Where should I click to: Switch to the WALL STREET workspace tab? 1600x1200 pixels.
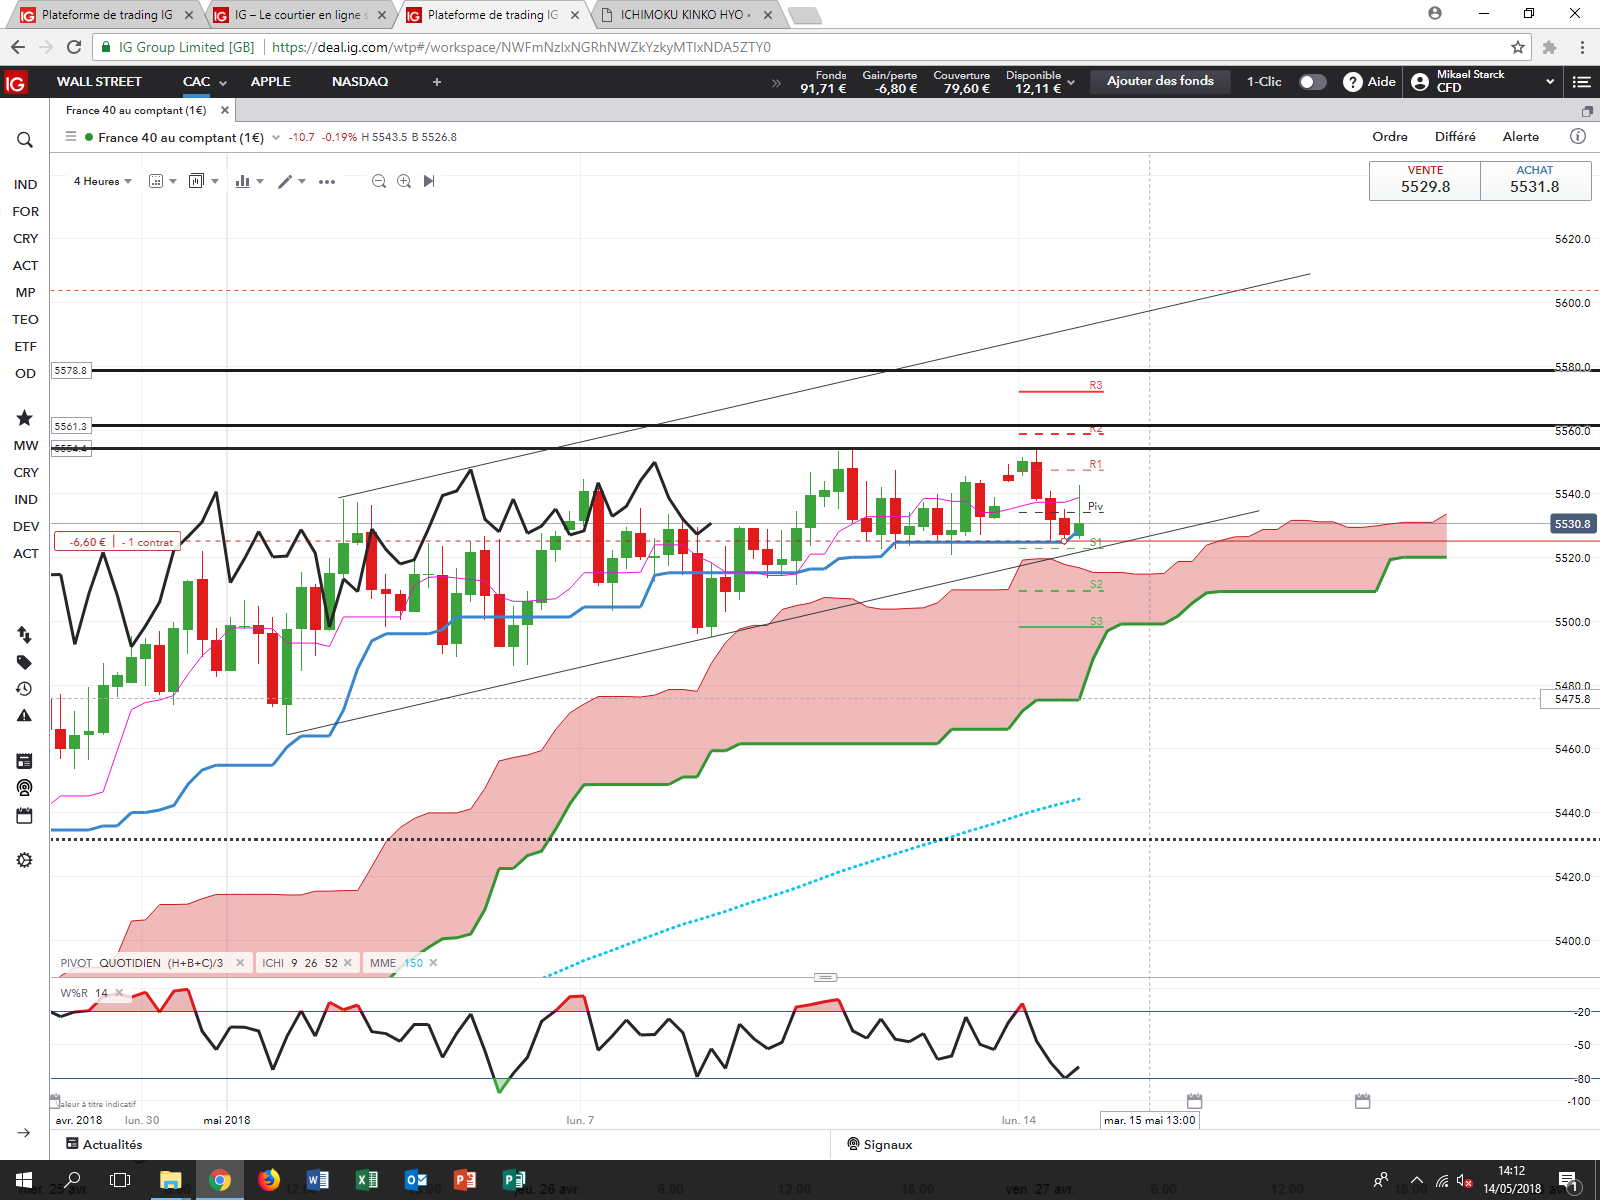(x=99, y=82)
